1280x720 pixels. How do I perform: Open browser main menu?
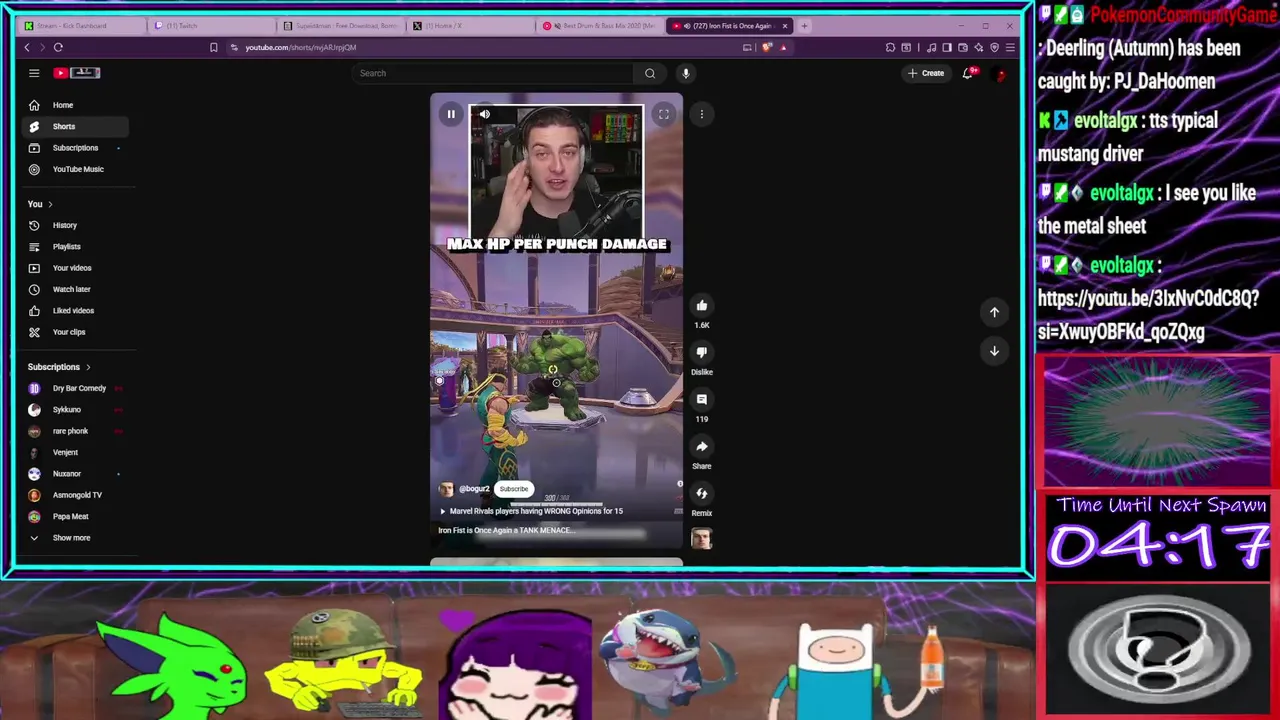(x=1010, y=47)
